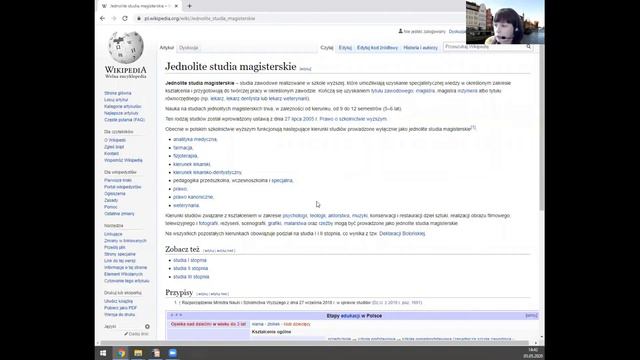Open Portal wikipedystów link

pos(122,187)
